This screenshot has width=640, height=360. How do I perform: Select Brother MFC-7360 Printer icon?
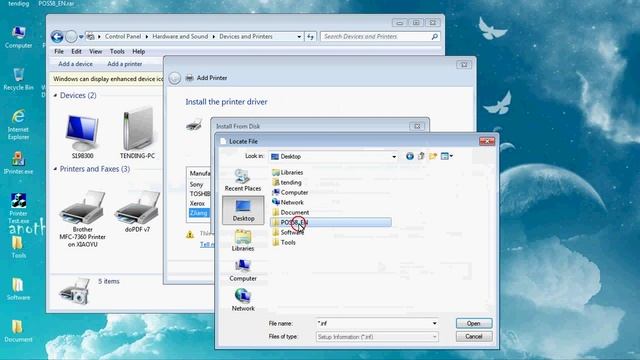(82, 219)
